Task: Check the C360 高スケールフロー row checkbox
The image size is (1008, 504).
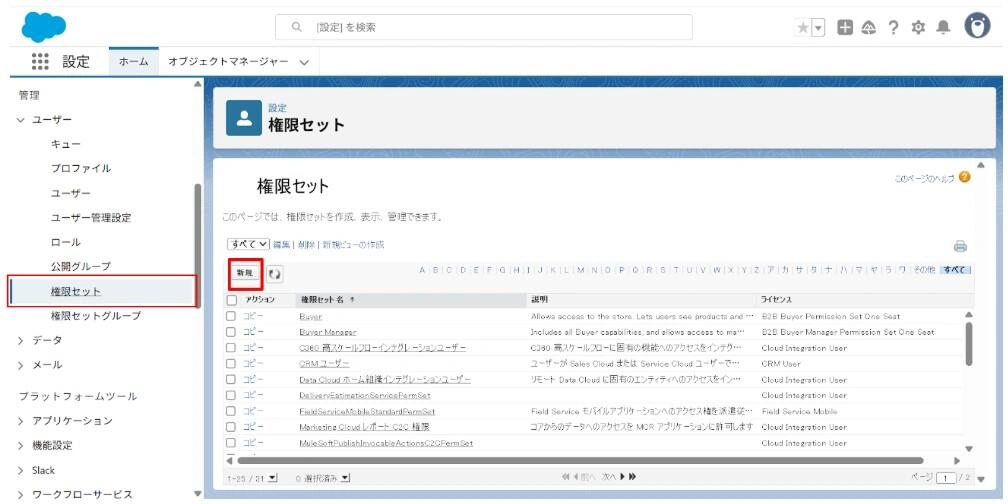Action: coord(231,348)
